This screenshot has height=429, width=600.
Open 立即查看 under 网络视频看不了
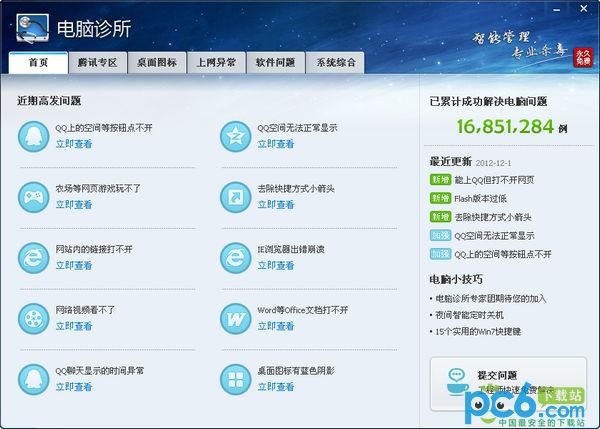74,326
